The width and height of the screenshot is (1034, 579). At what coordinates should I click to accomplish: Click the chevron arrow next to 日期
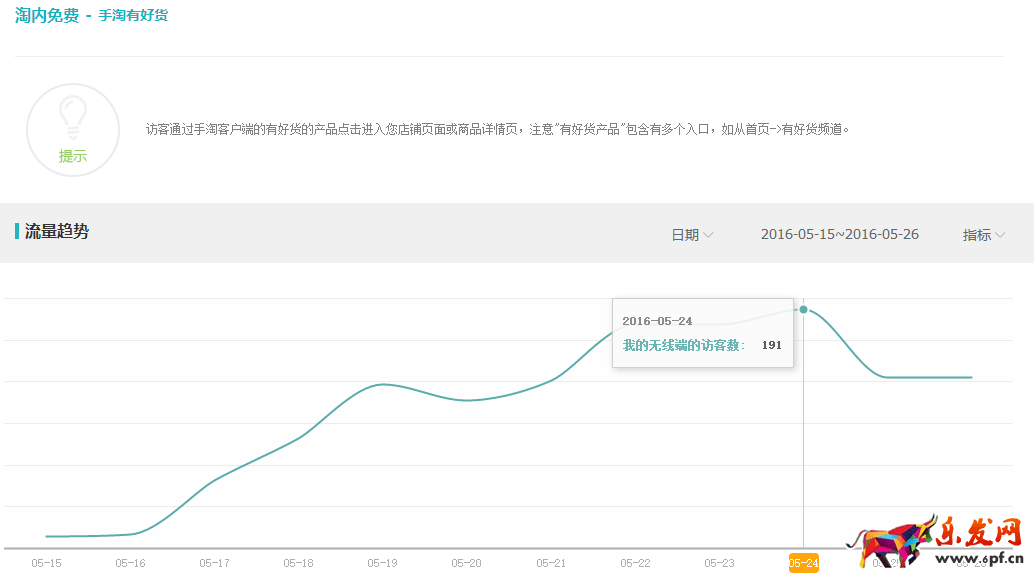tap(709, 236)
